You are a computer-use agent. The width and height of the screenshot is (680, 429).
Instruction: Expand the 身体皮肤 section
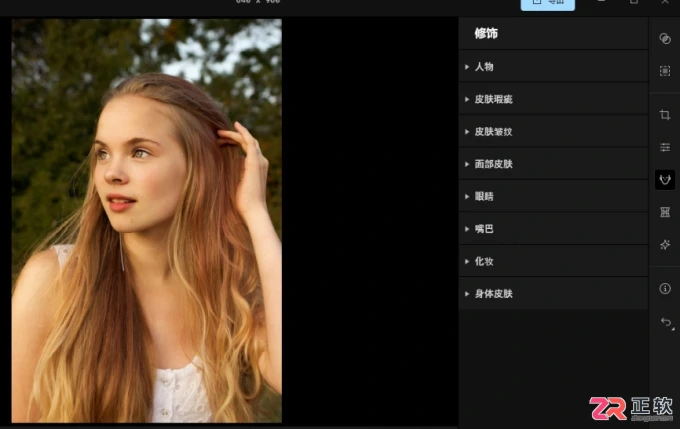[553, 294]
